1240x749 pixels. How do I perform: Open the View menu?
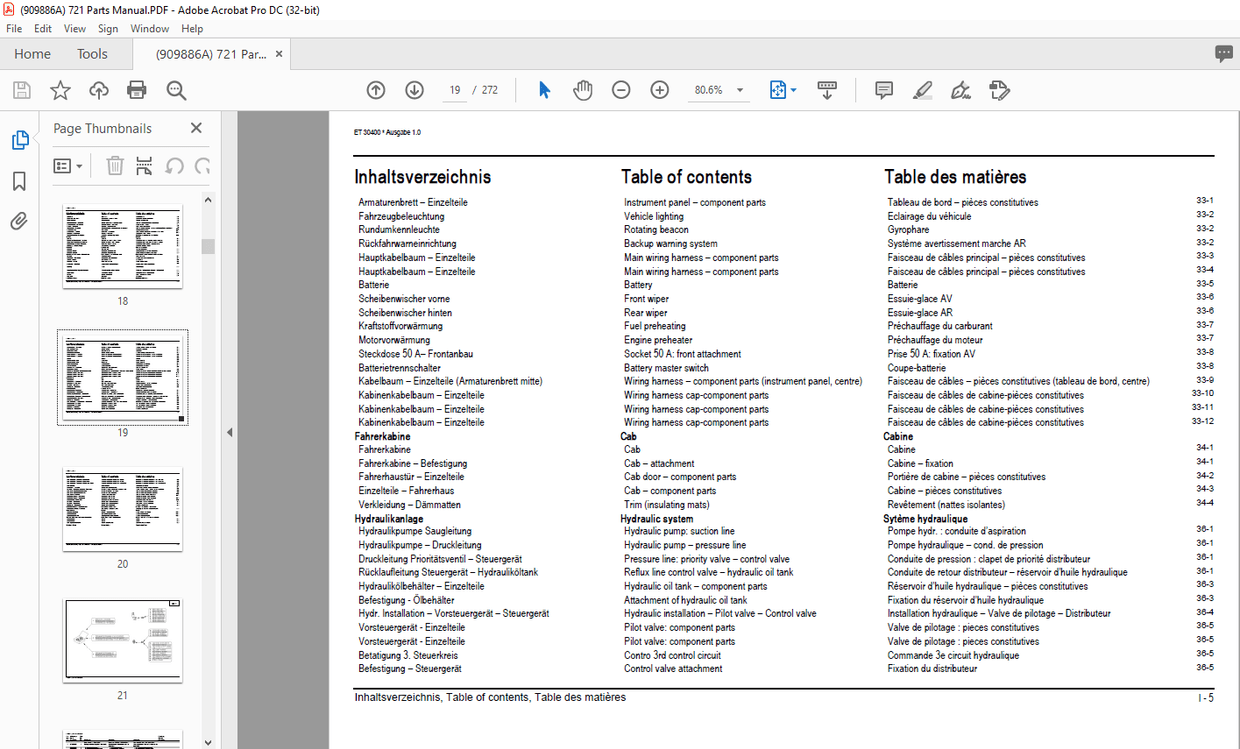click(x=74, y=28)
